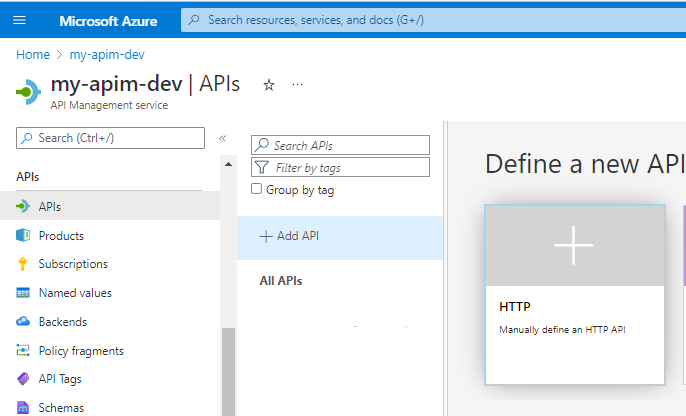Click the Microsoft Azure logo text
Screen dimensions: 686x416
(x=108, y=21)
